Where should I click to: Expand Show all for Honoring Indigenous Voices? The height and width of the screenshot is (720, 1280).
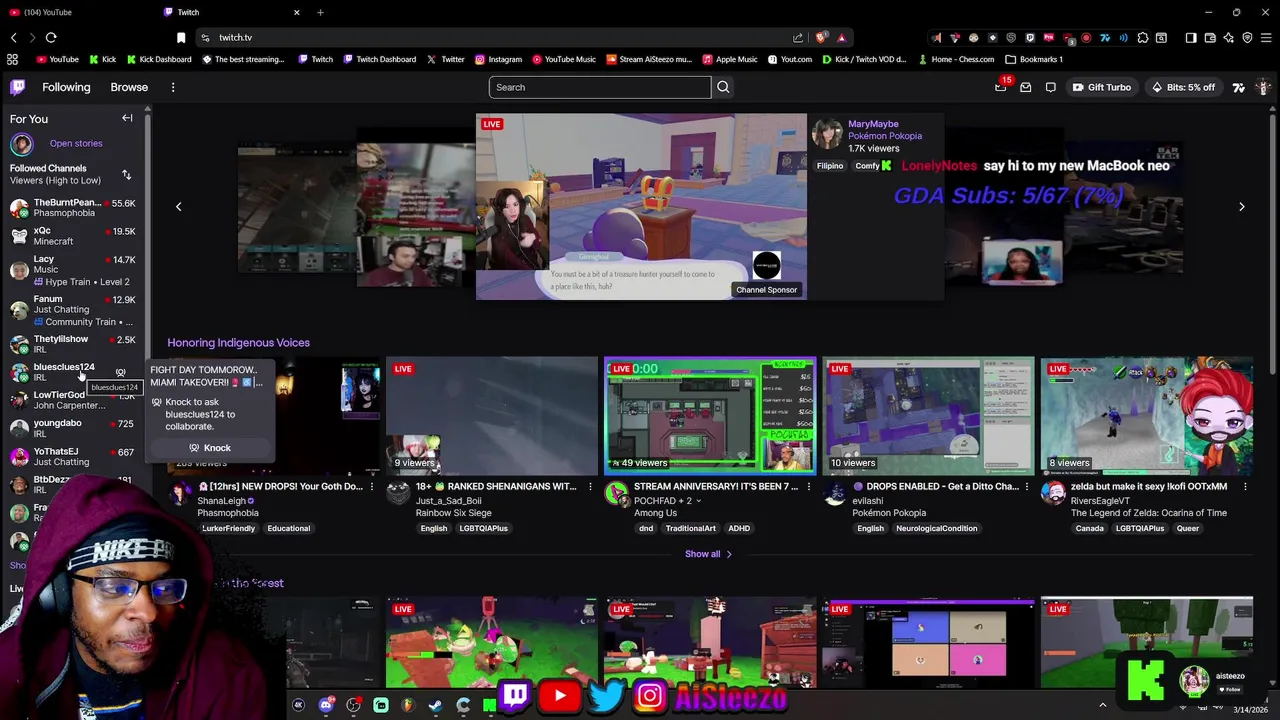pyautogui.click(x=708, y=554)
